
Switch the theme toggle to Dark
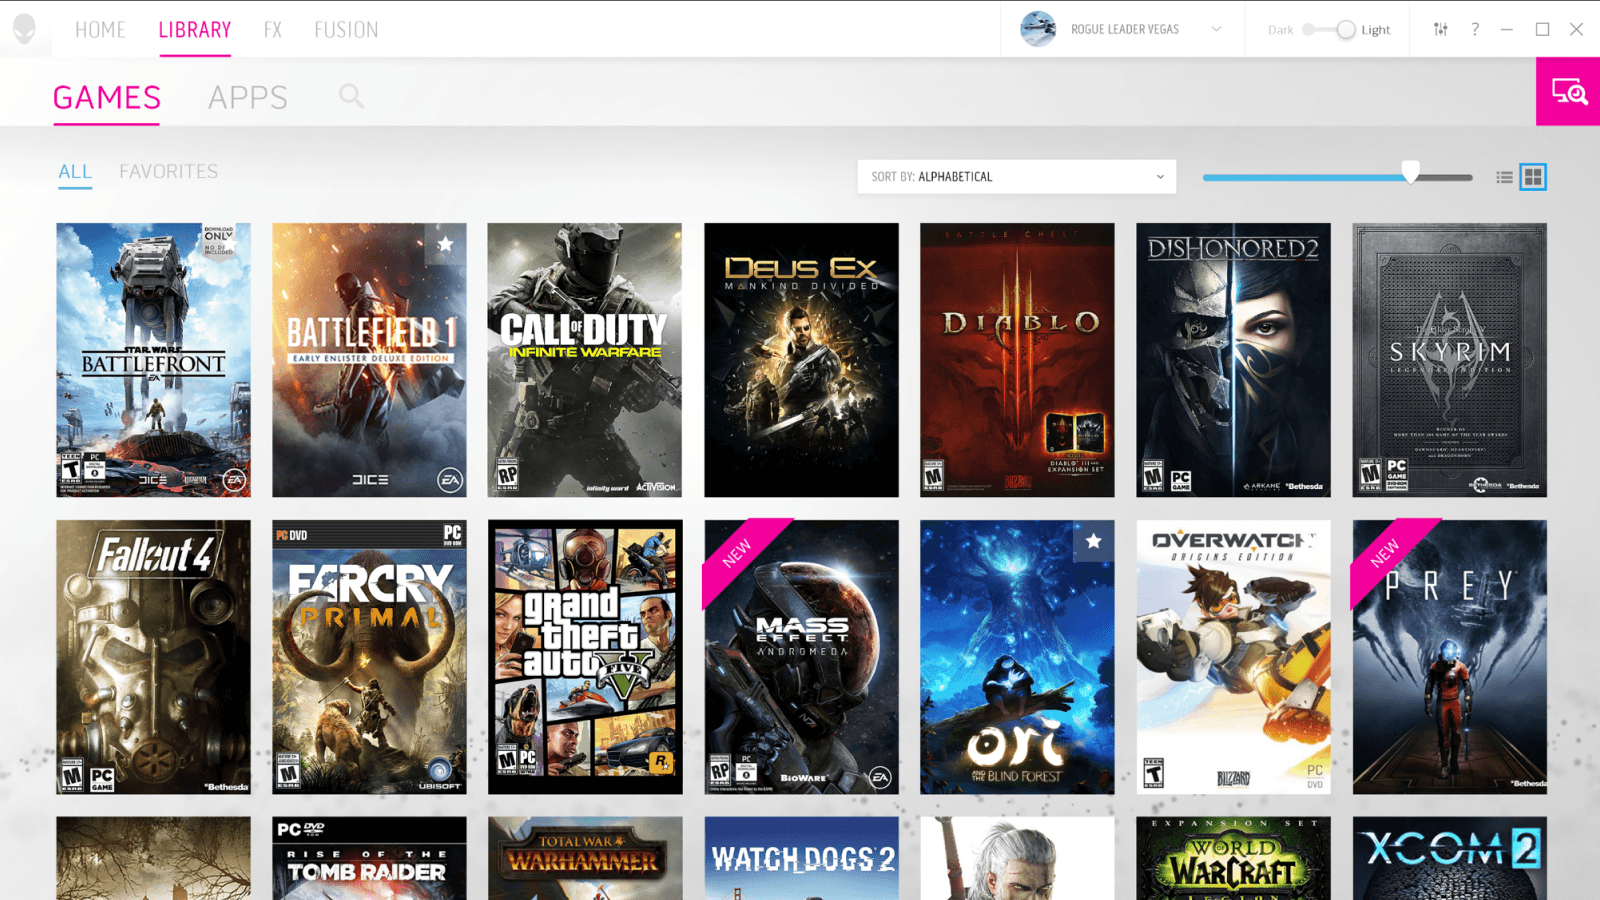pos(1310,30)
